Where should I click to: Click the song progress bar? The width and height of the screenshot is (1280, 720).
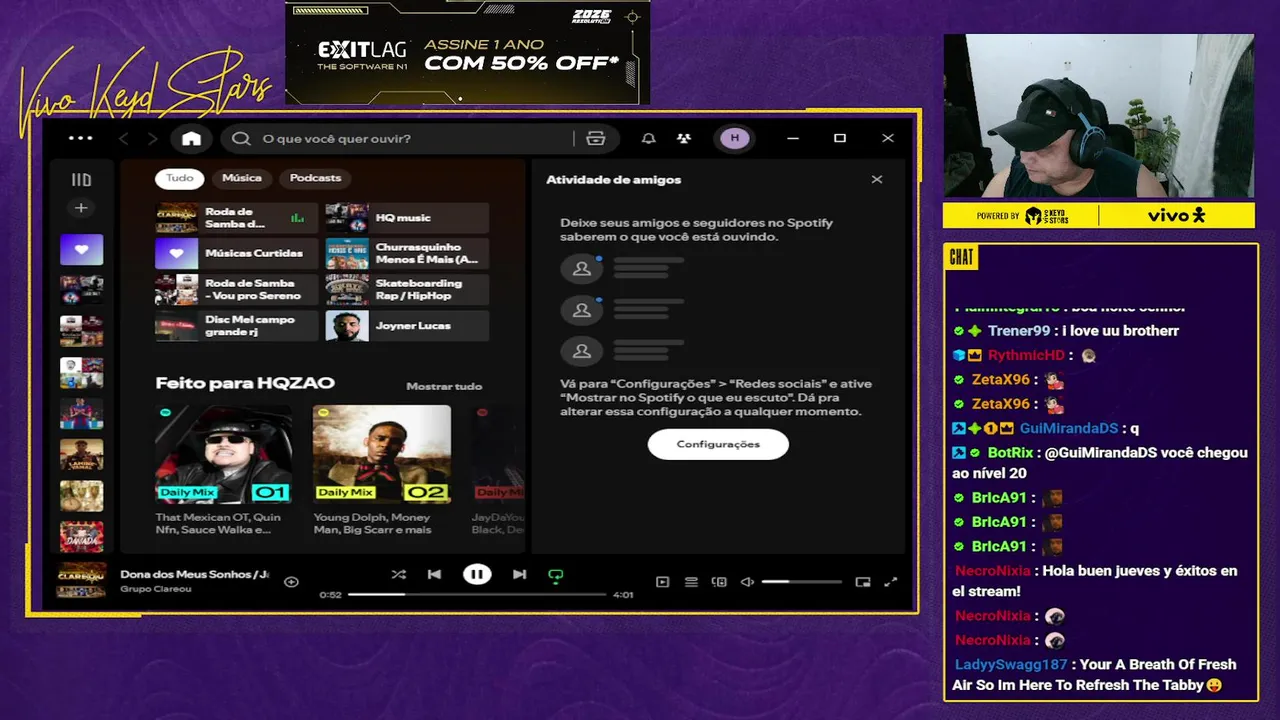click(477, 595)
